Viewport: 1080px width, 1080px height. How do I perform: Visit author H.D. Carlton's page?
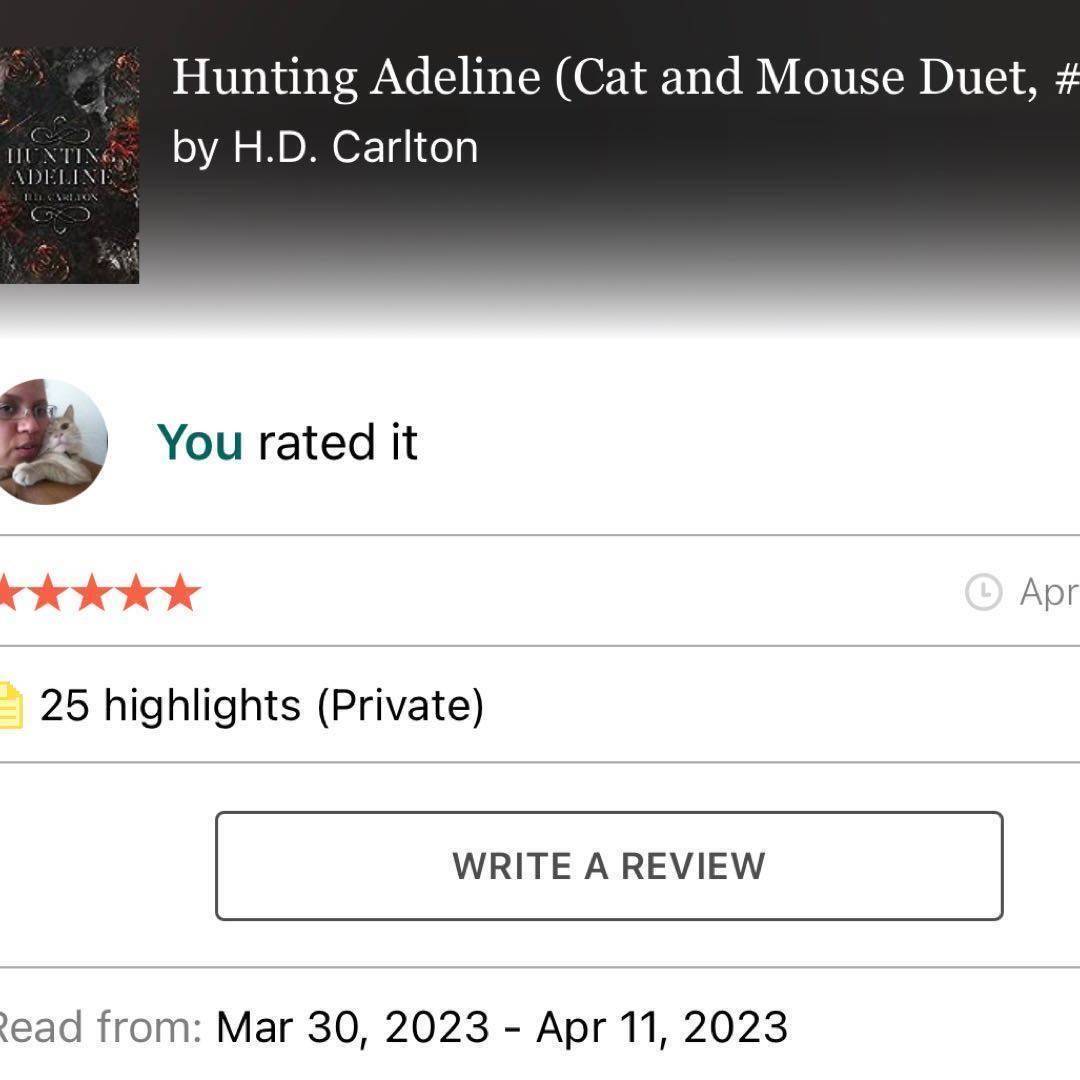pyautogui.click(x=355, y=147)
